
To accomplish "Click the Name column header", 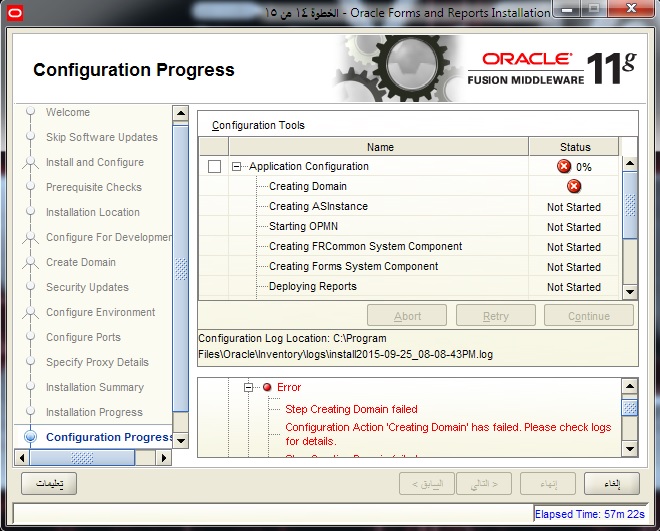I will [x=380, y=147].
